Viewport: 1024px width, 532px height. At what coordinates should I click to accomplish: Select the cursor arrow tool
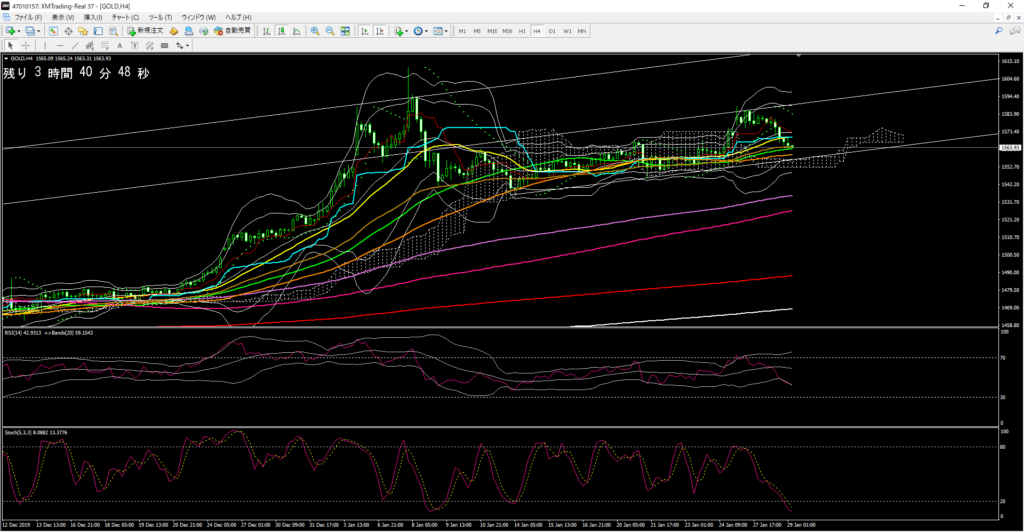10,45
